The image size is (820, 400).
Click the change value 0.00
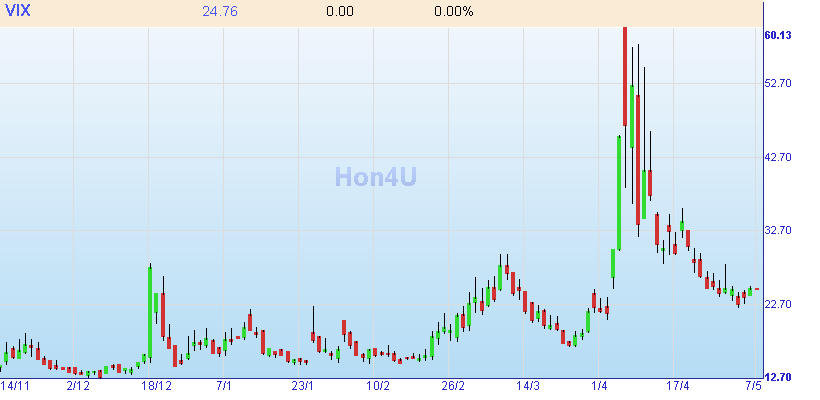340,12
